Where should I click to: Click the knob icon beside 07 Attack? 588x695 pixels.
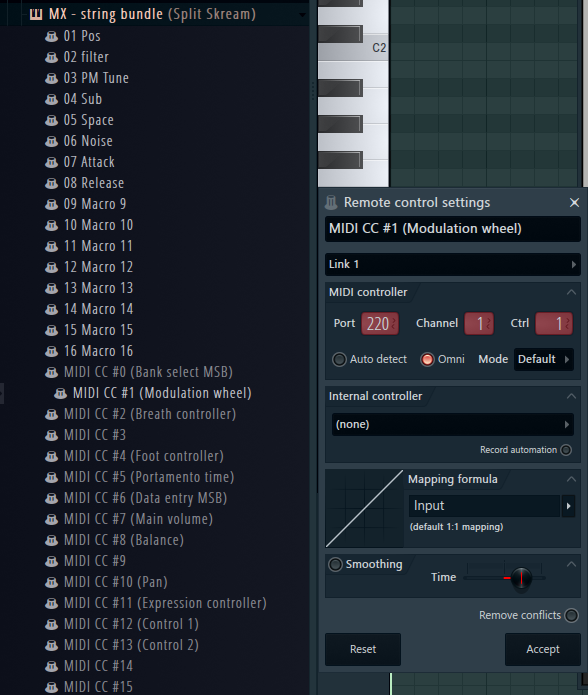click(x=51, y=162)
